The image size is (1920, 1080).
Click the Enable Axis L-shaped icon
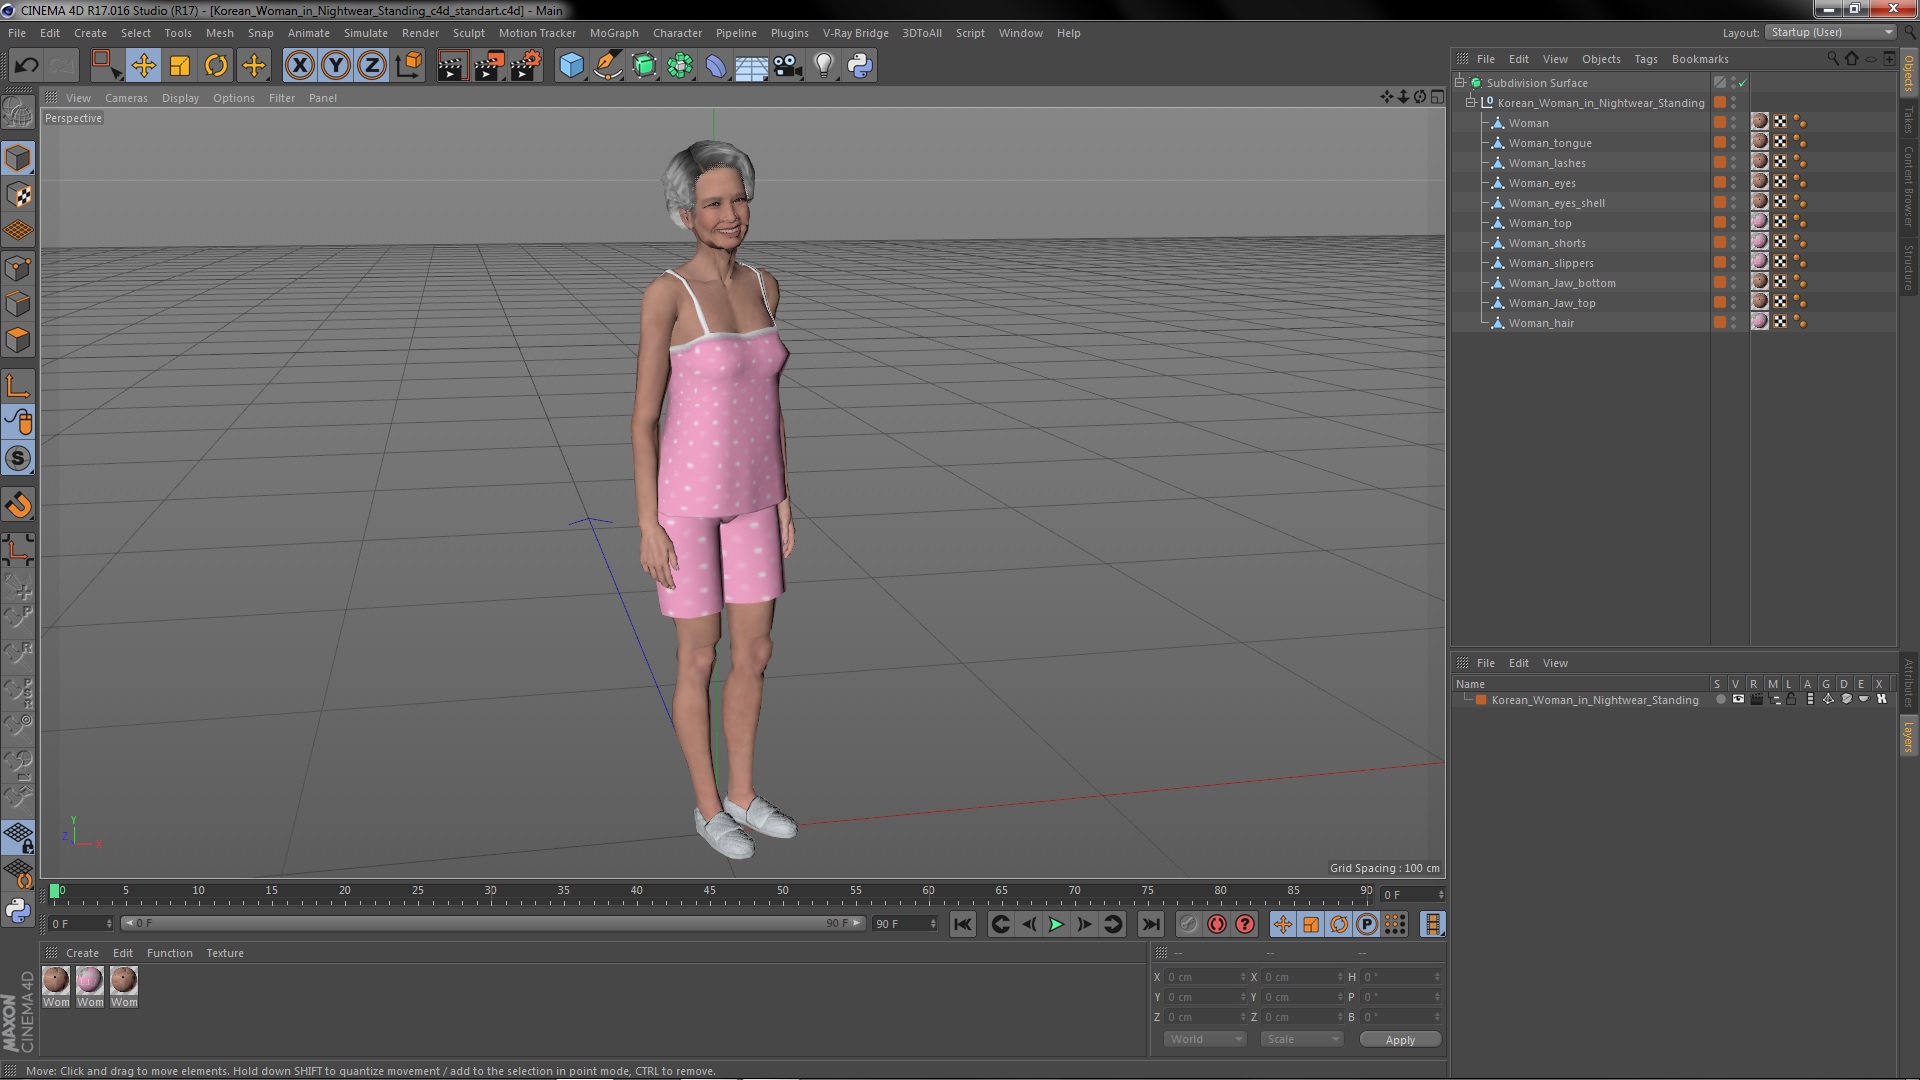pyautogui.click(x=18, y=386)
